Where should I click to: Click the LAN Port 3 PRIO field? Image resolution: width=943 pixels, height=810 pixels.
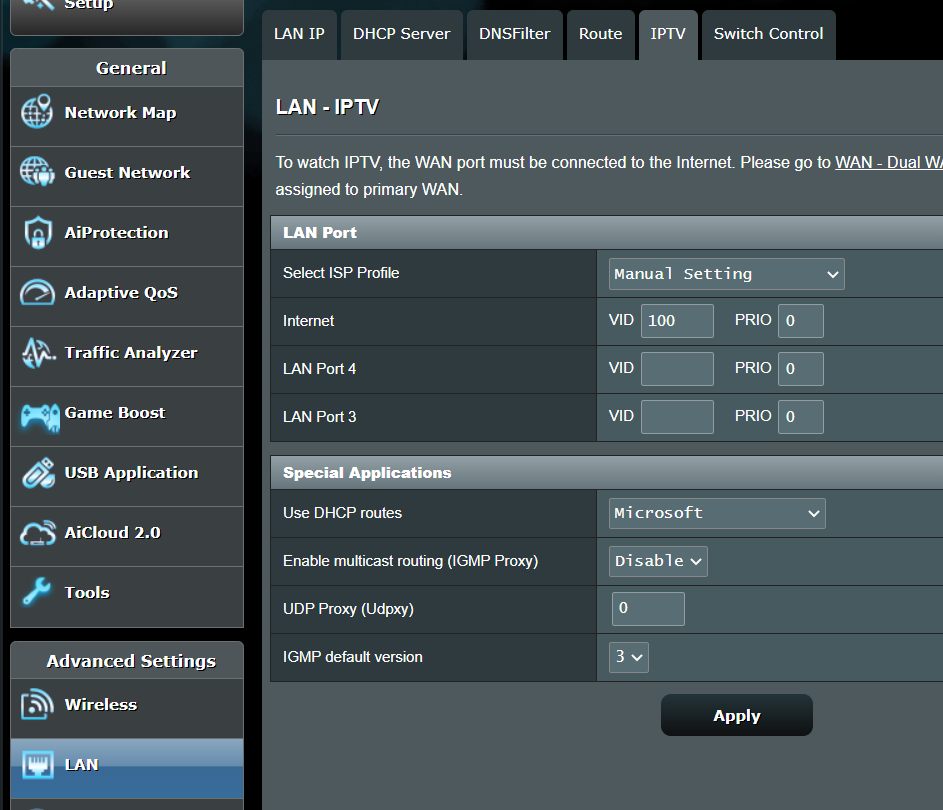(x=800, y=417)
